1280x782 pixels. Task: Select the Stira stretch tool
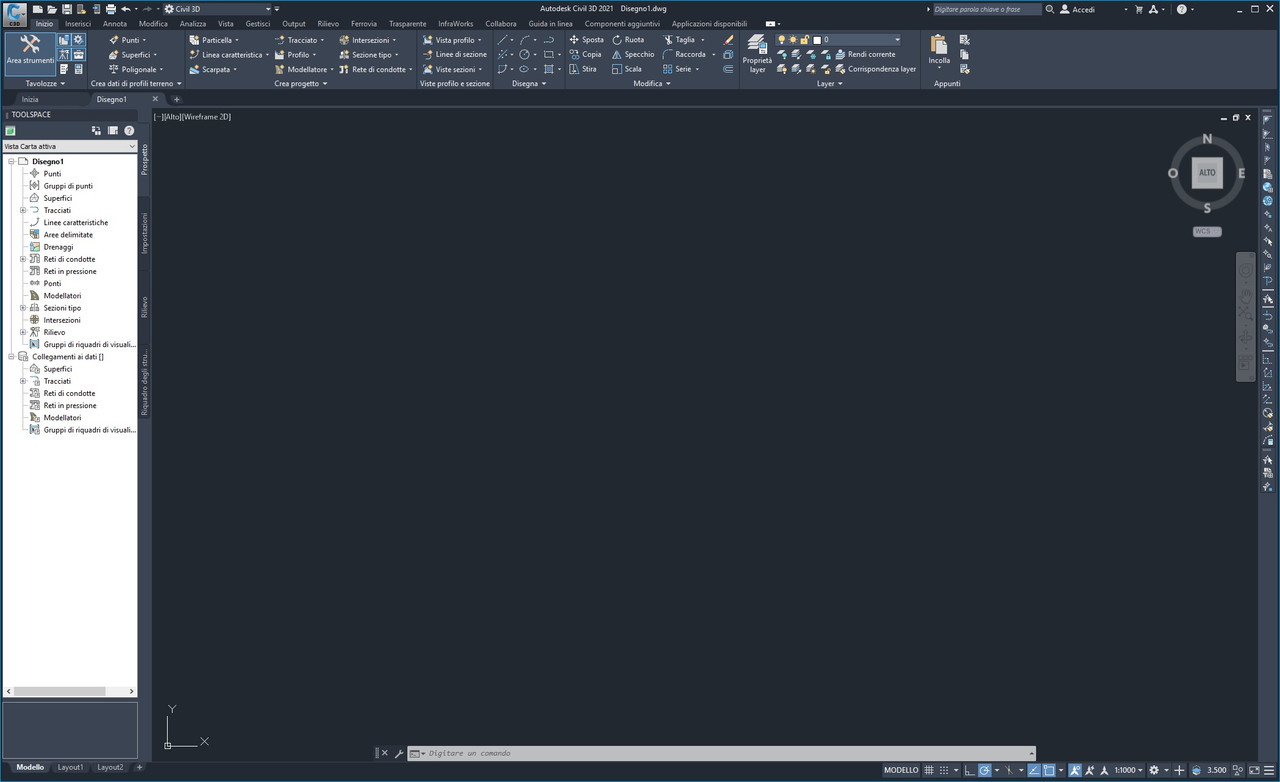pos(583,69)
